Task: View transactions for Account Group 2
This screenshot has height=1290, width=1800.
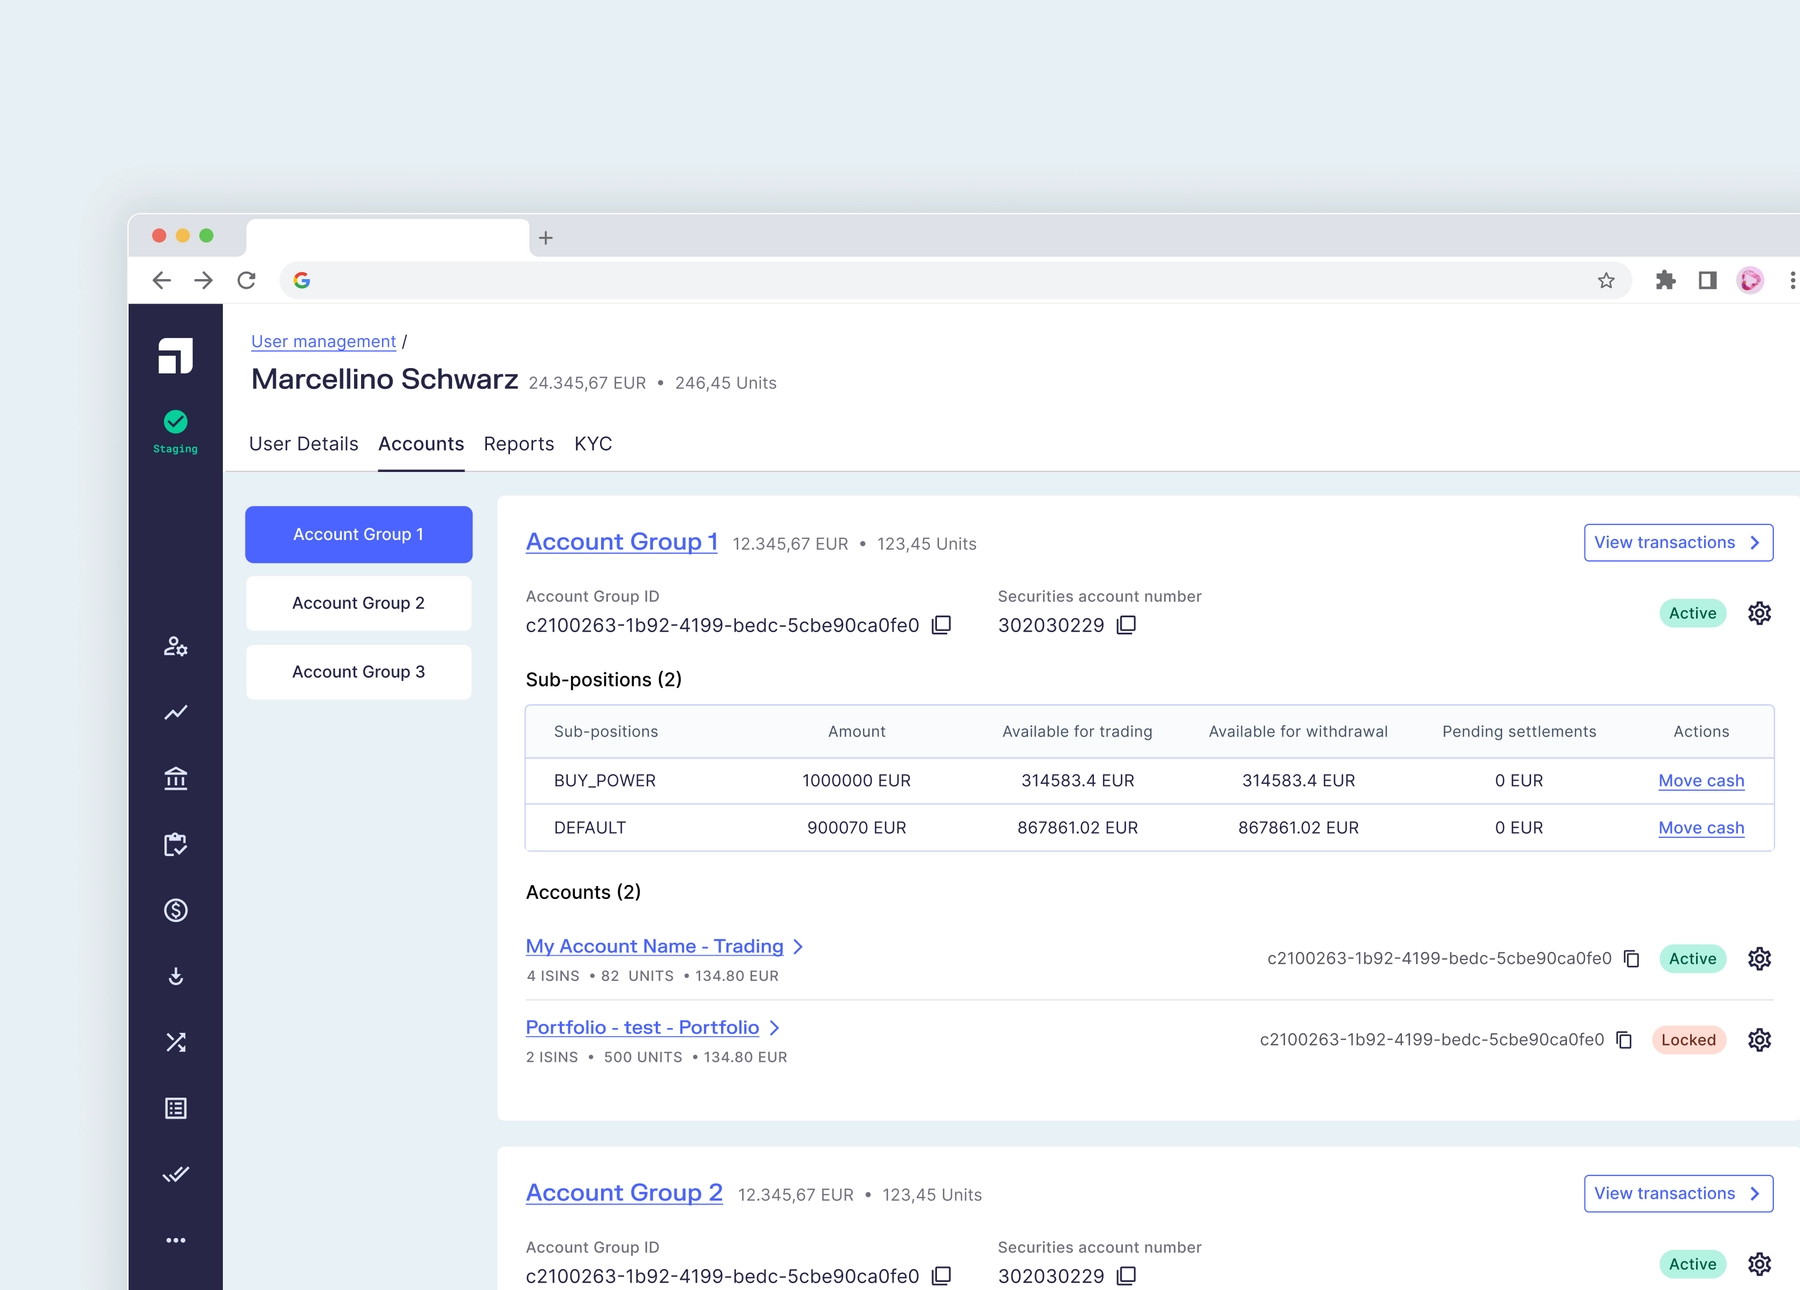Action: tap(1678, 1194)
